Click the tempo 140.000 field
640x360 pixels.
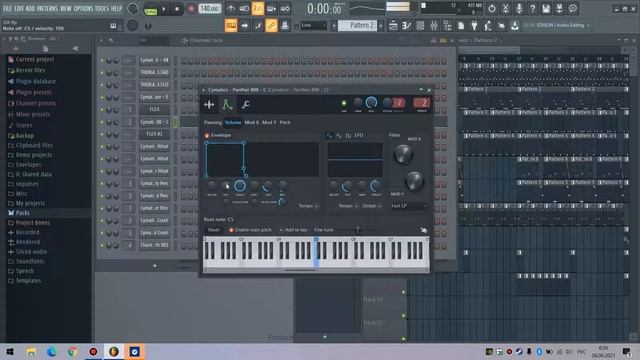pyautogui.click(x=210, y=9)
